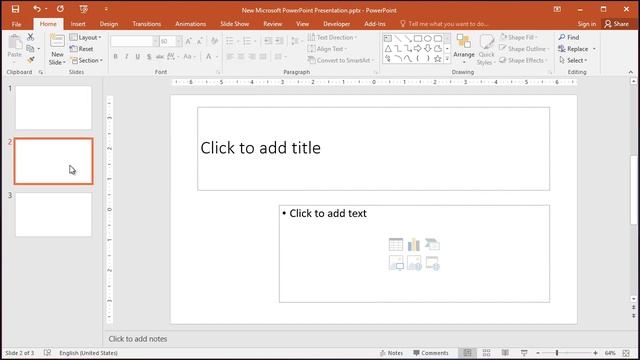Click the Share button

[617, 24]
